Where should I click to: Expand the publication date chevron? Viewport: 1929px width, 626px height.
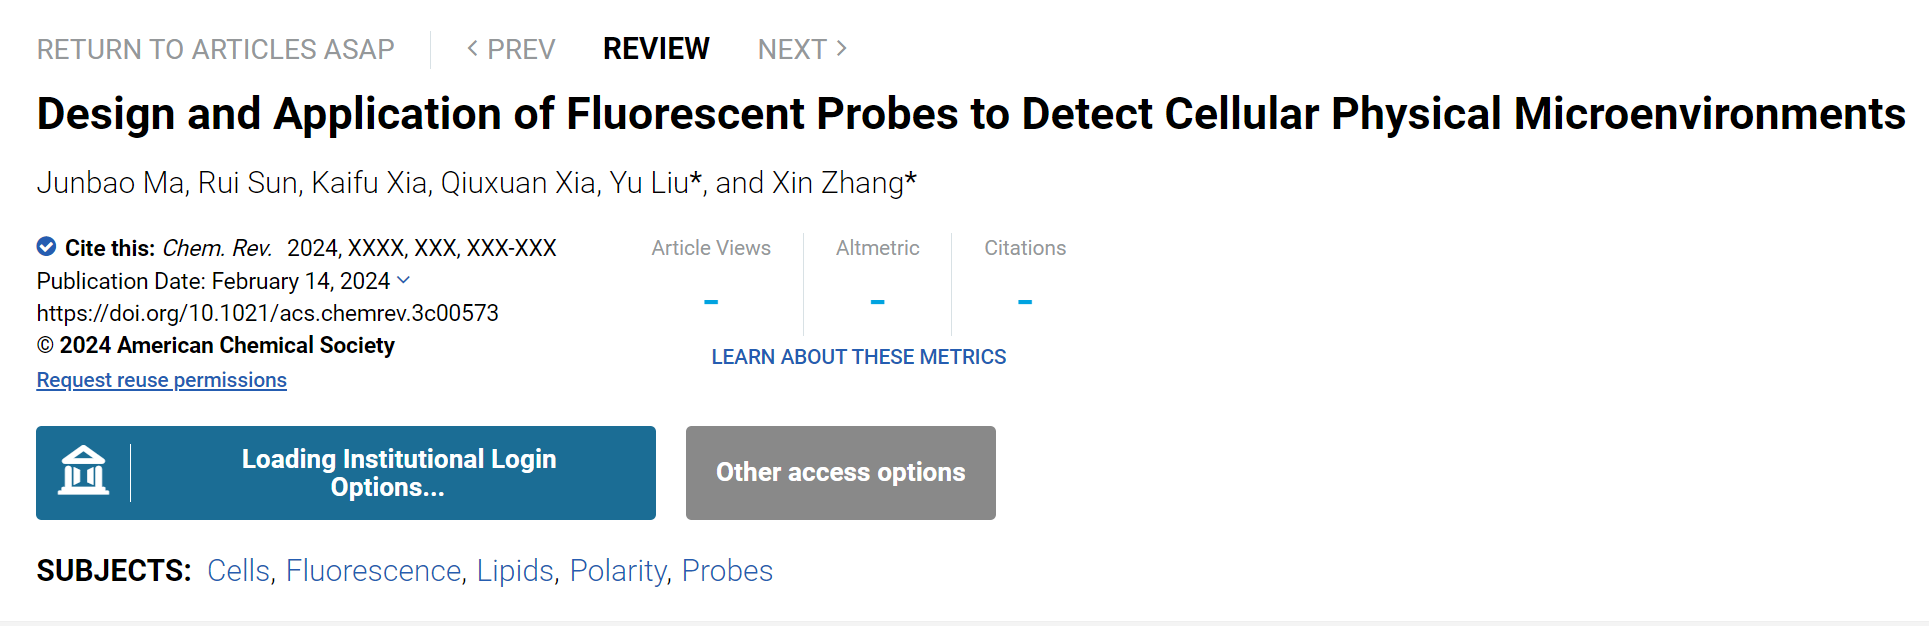[403, 280]
